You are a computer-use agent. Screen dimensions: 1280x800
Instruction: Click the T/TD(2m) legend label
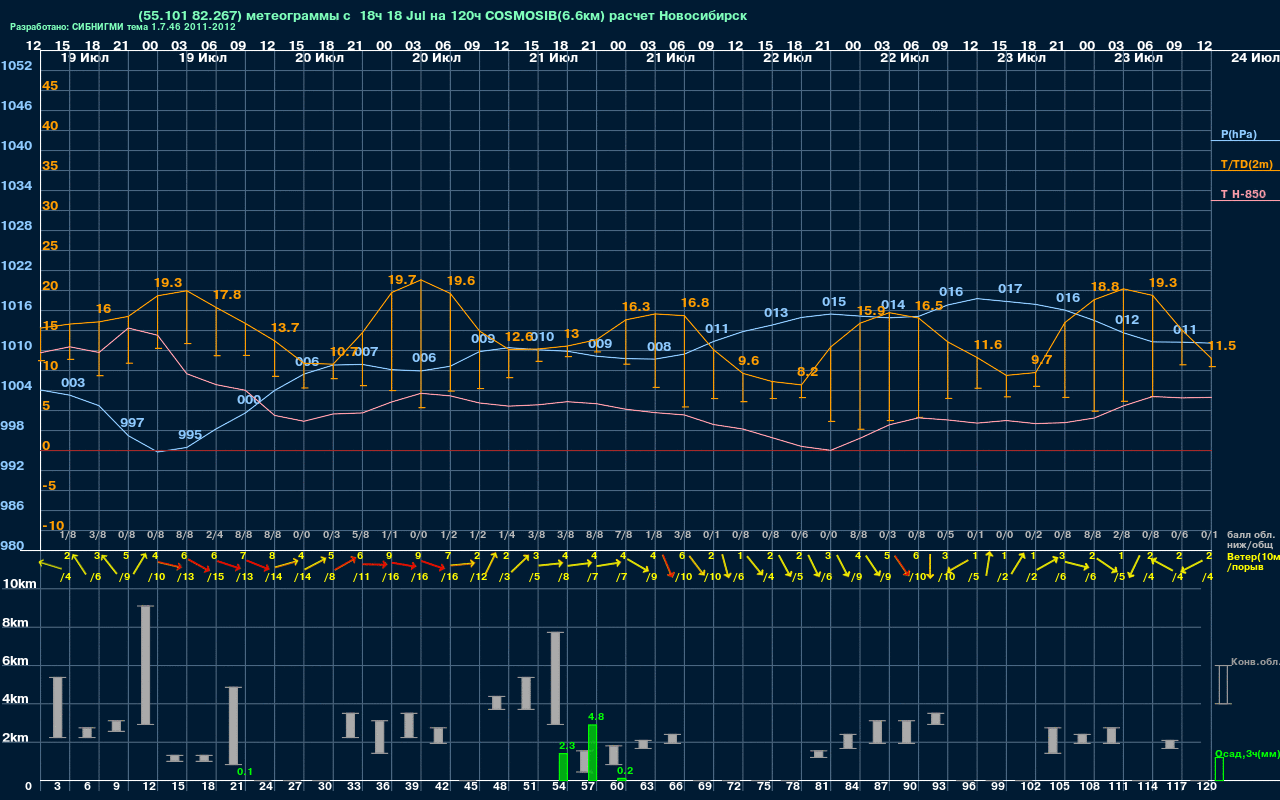point(1246,164)
